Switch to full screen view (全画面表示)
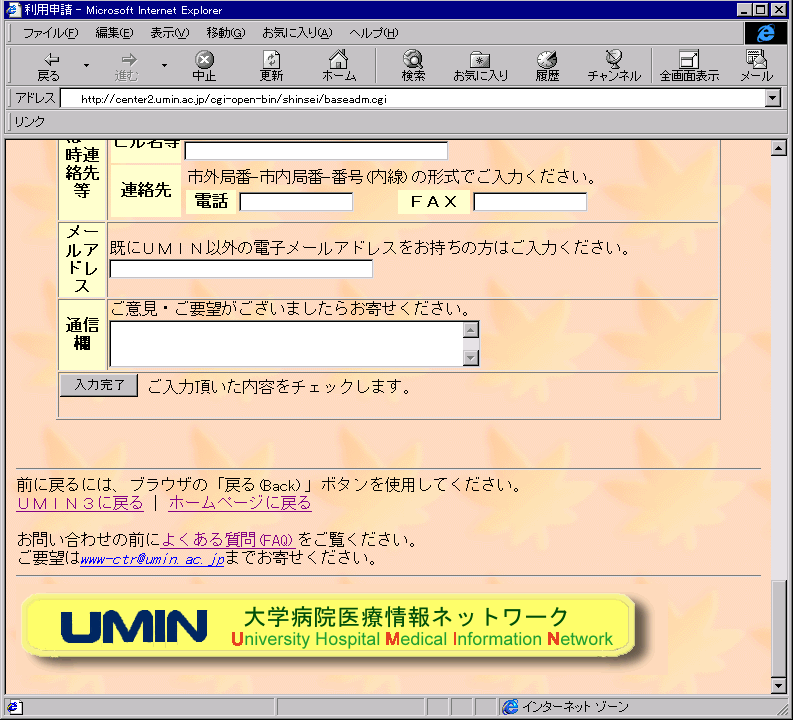 [689, 66]
